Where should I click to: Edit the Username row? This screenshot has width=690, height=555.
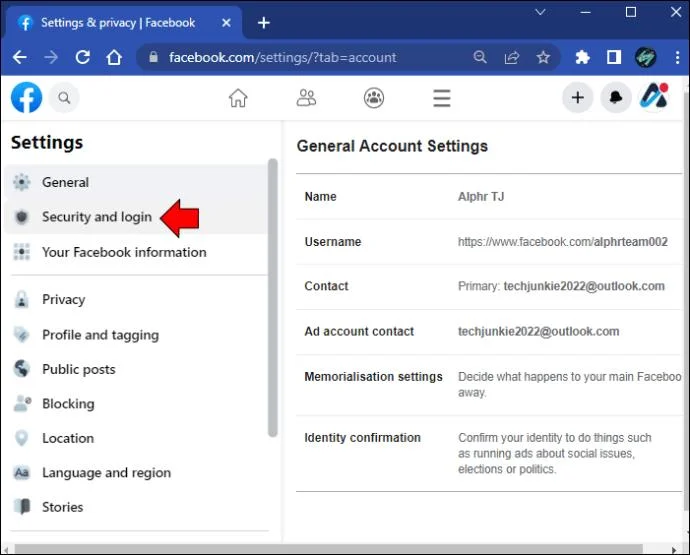489,242
